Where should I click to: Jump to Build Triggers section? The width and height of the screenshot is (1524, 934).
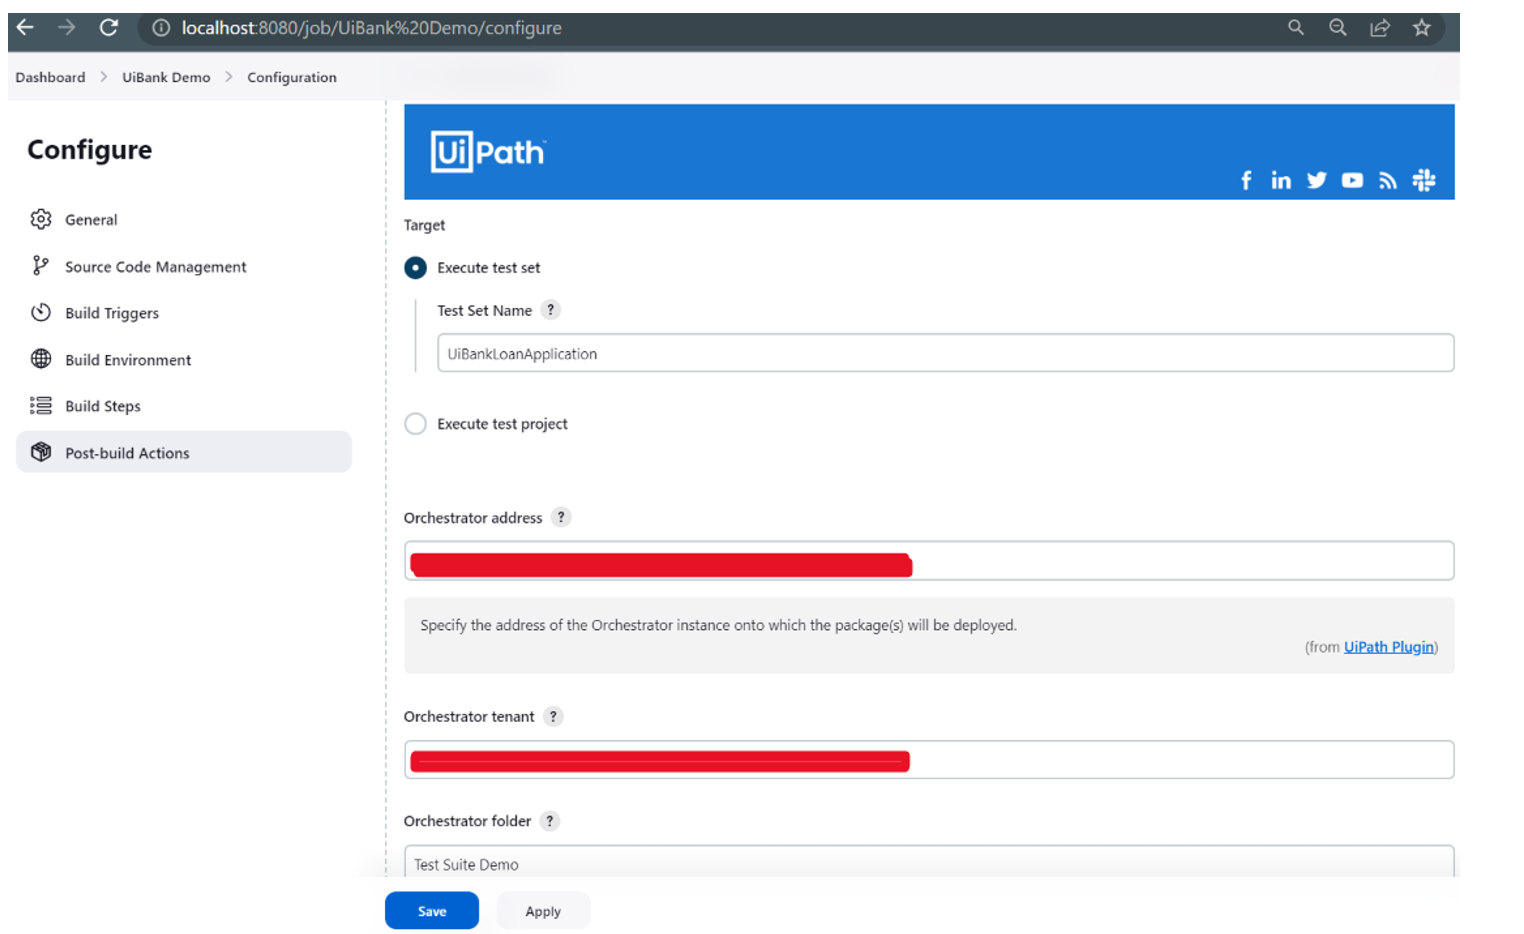pyautogui.click(x=184, y=313)
